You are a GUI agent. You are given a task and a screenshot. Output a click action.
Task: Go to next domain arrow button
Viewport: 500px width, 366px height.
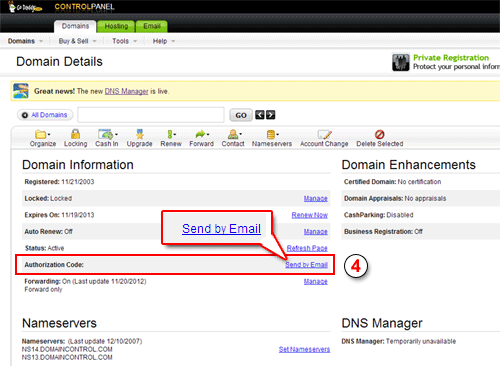click(x=271, y=115)
